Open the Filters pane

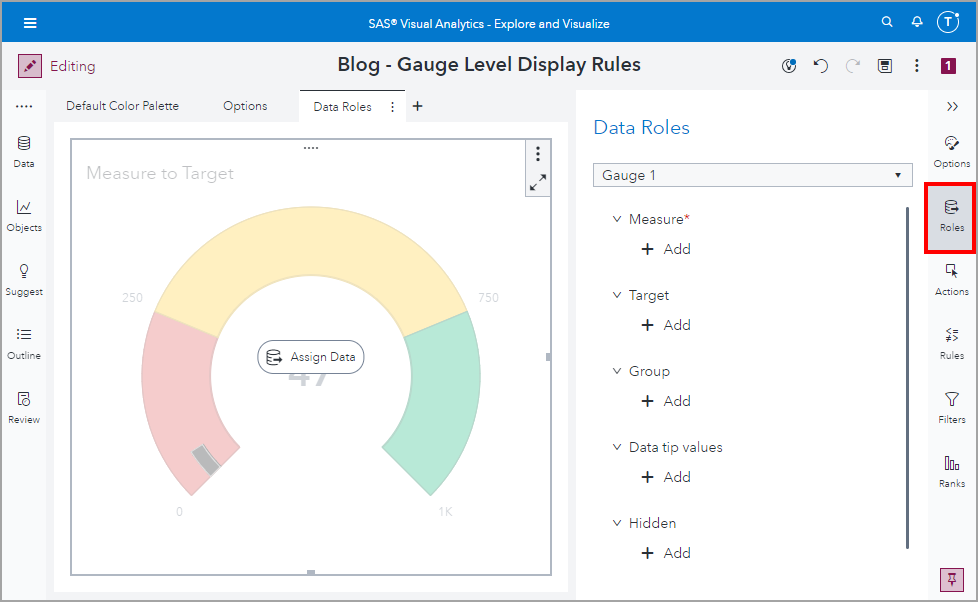pyautogui.click(x=951, y=406)
